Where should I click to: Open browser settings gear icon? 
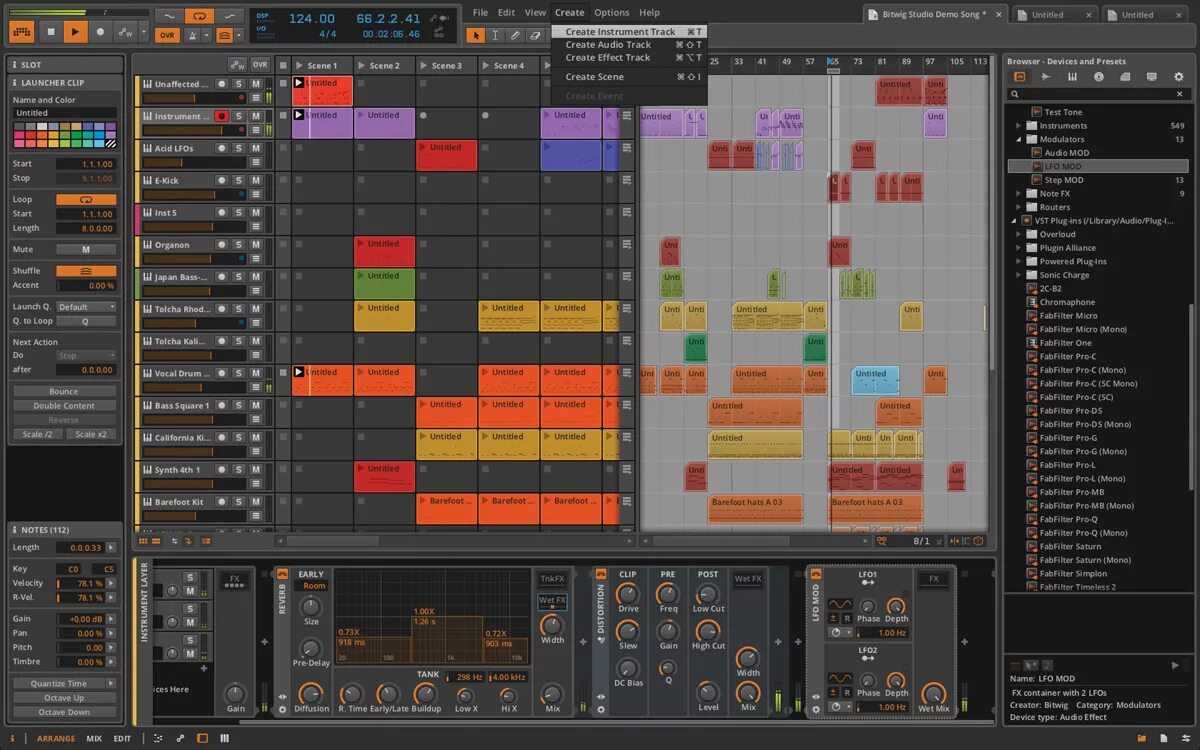[x=1178, y=77]
